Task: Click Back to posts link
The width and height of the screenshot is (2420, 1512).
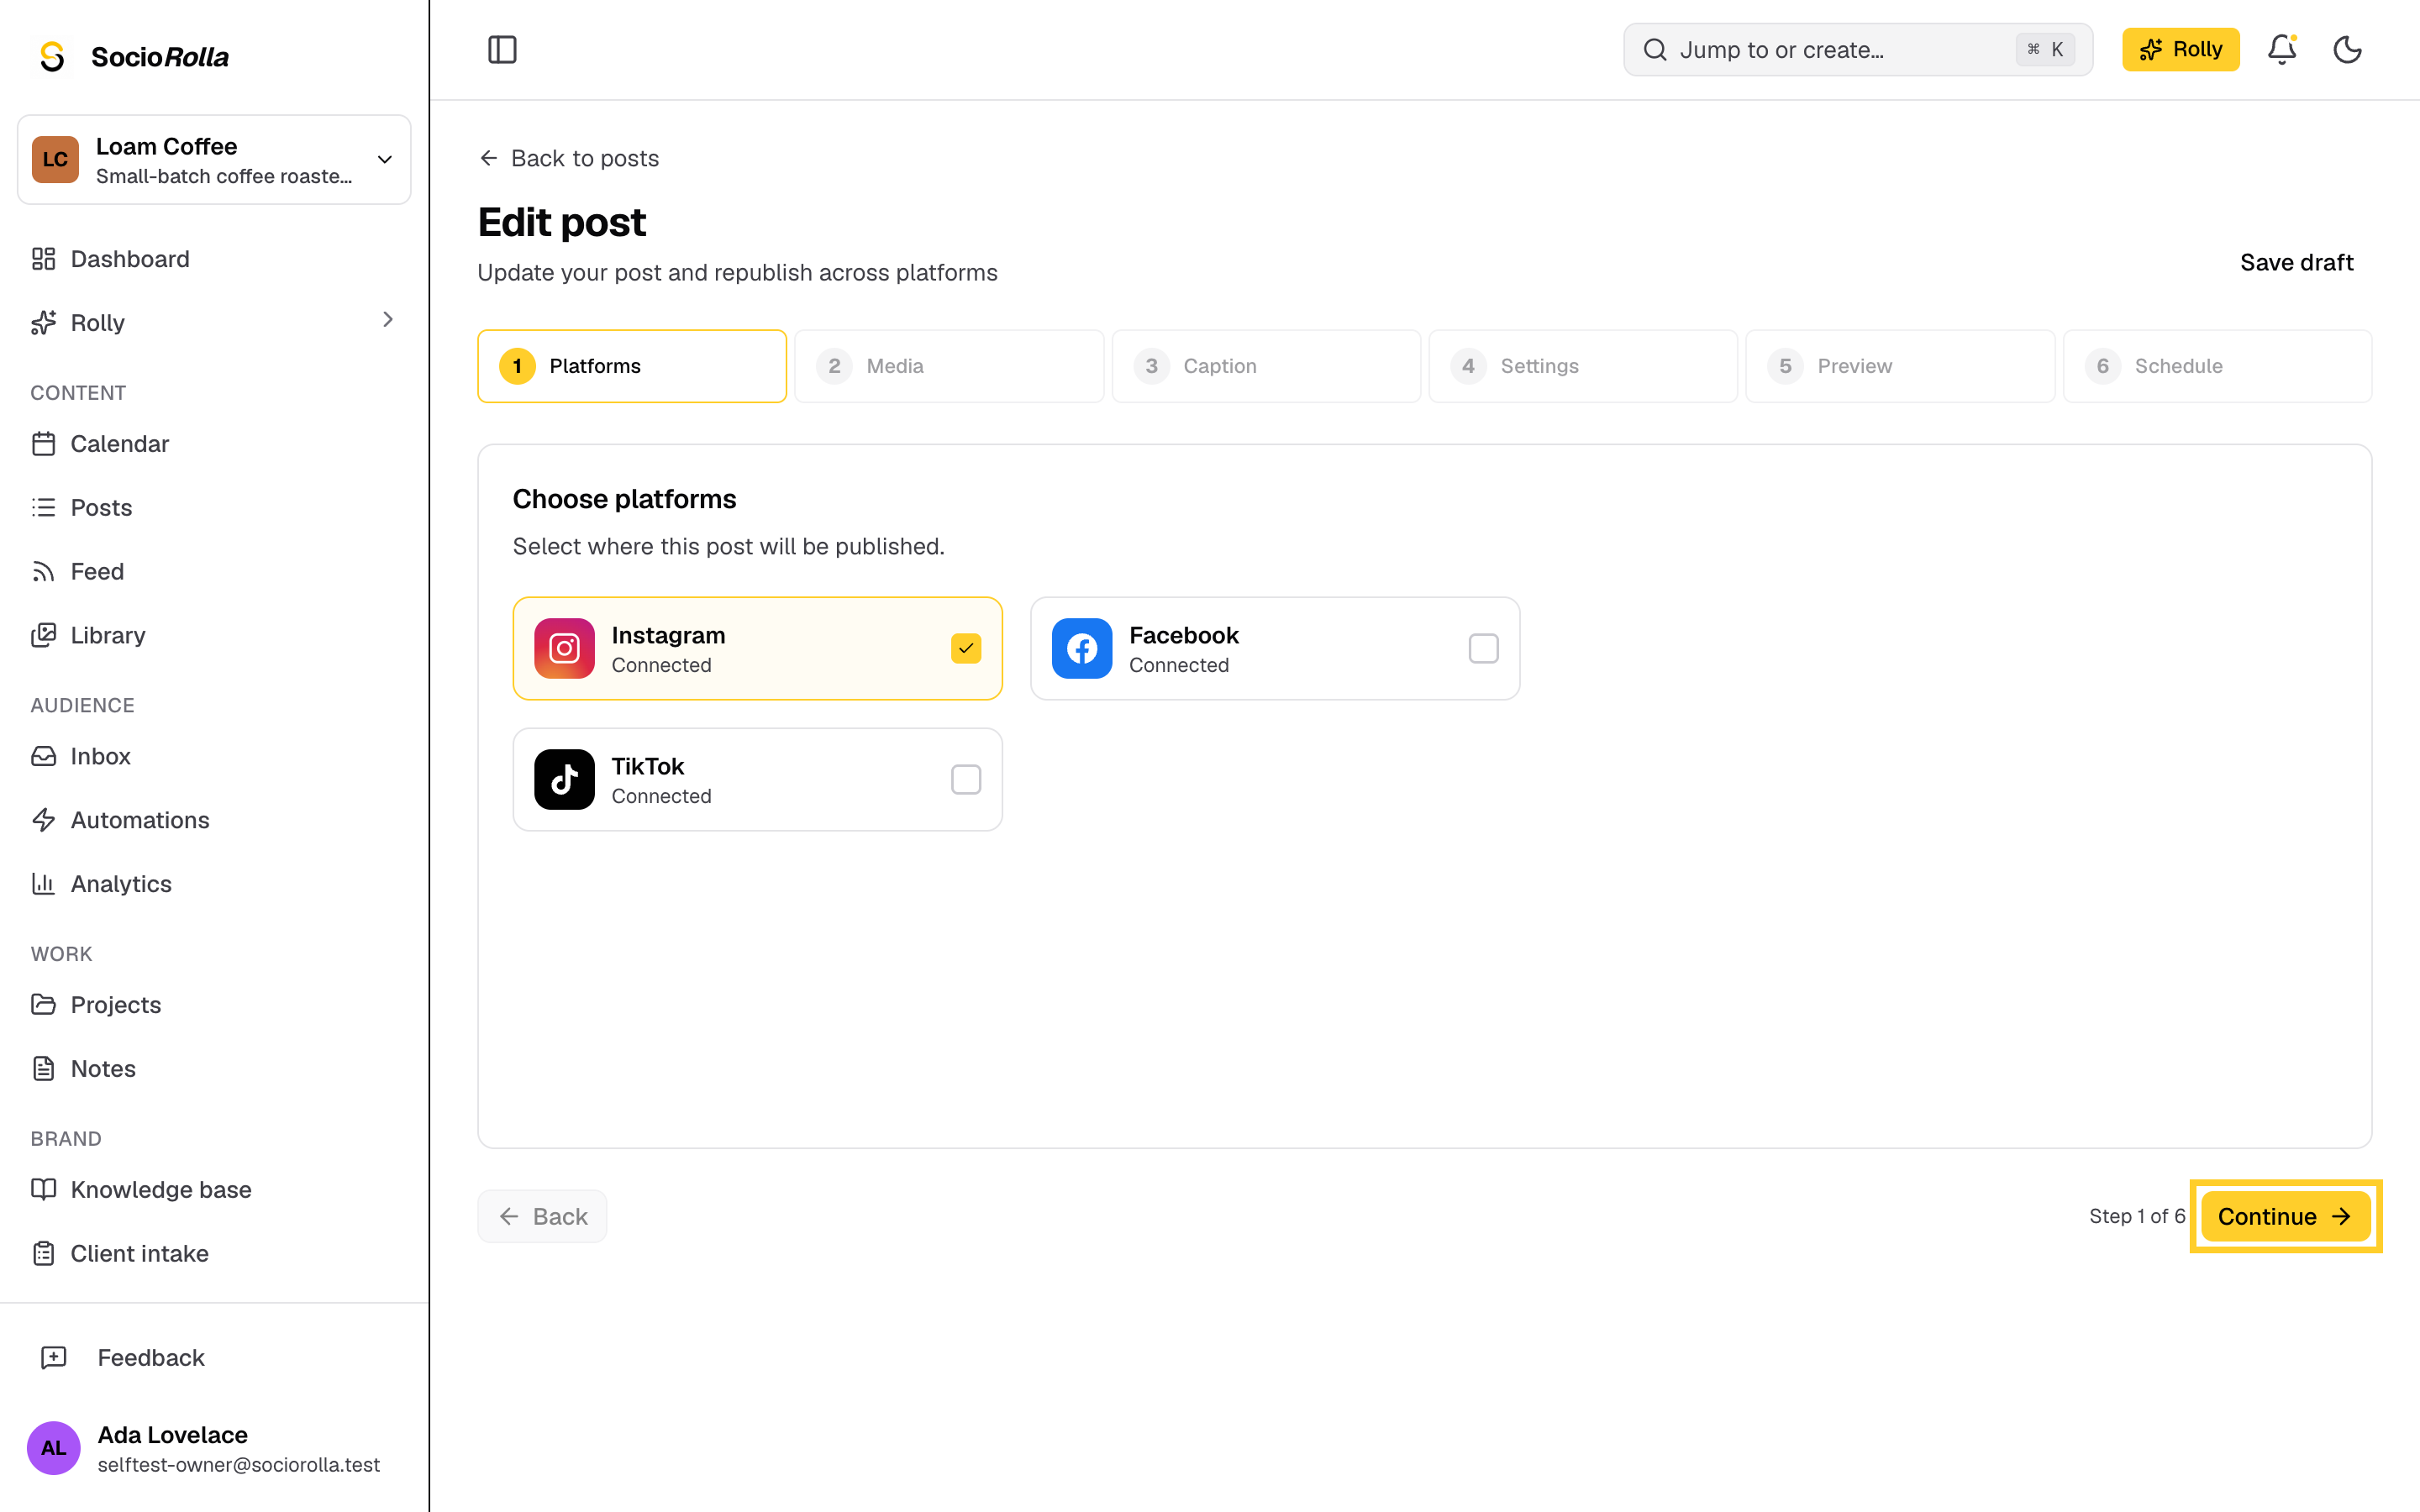Action: 568,158
